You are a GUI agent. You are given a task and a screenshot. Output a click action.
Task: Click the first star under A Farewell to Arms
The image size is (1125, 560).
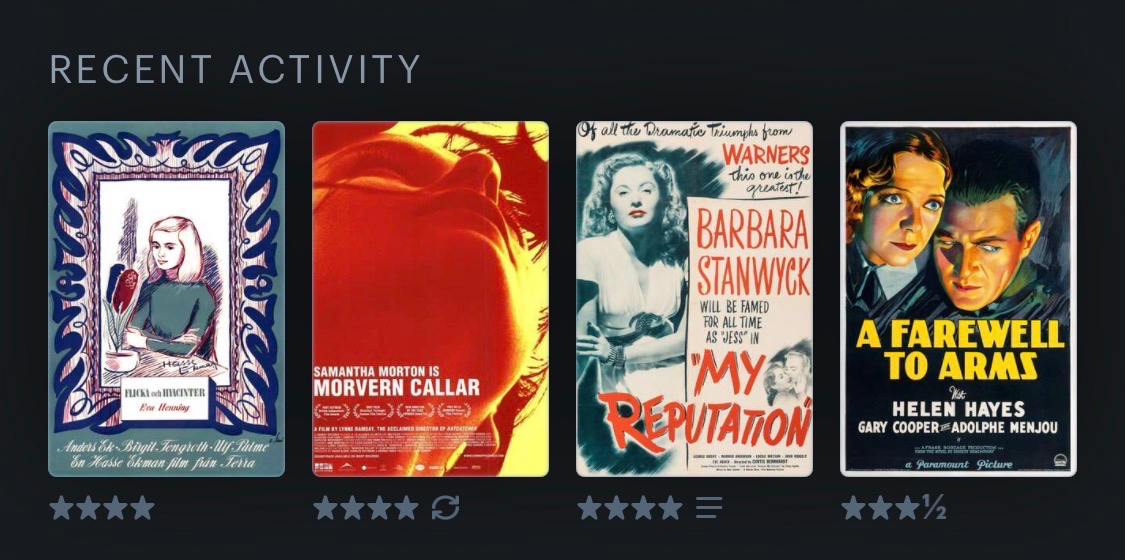(853, 508)
